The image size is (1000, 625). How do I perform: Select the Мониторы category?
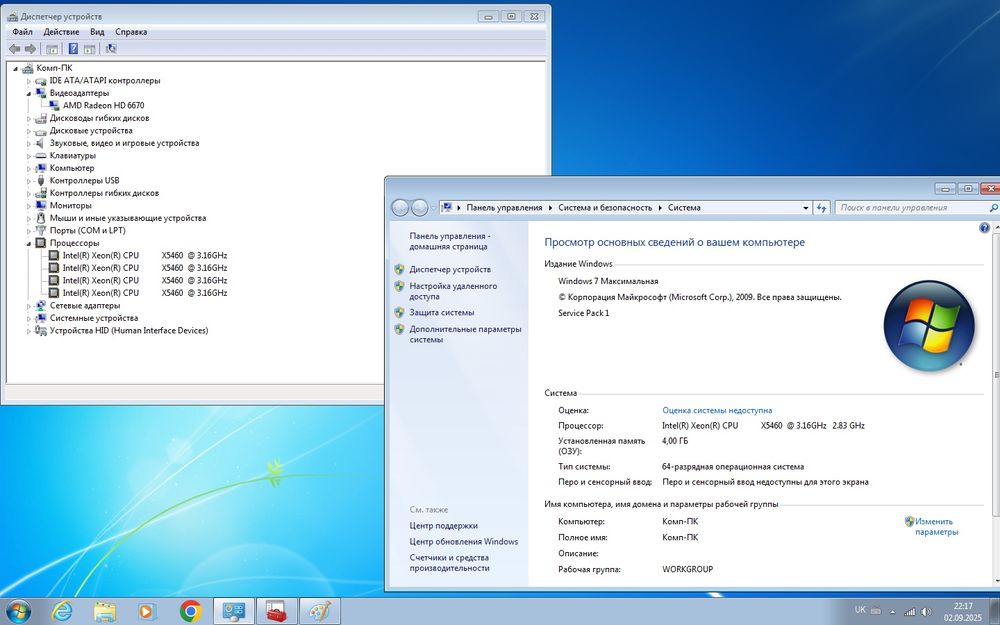click(70, 205)
